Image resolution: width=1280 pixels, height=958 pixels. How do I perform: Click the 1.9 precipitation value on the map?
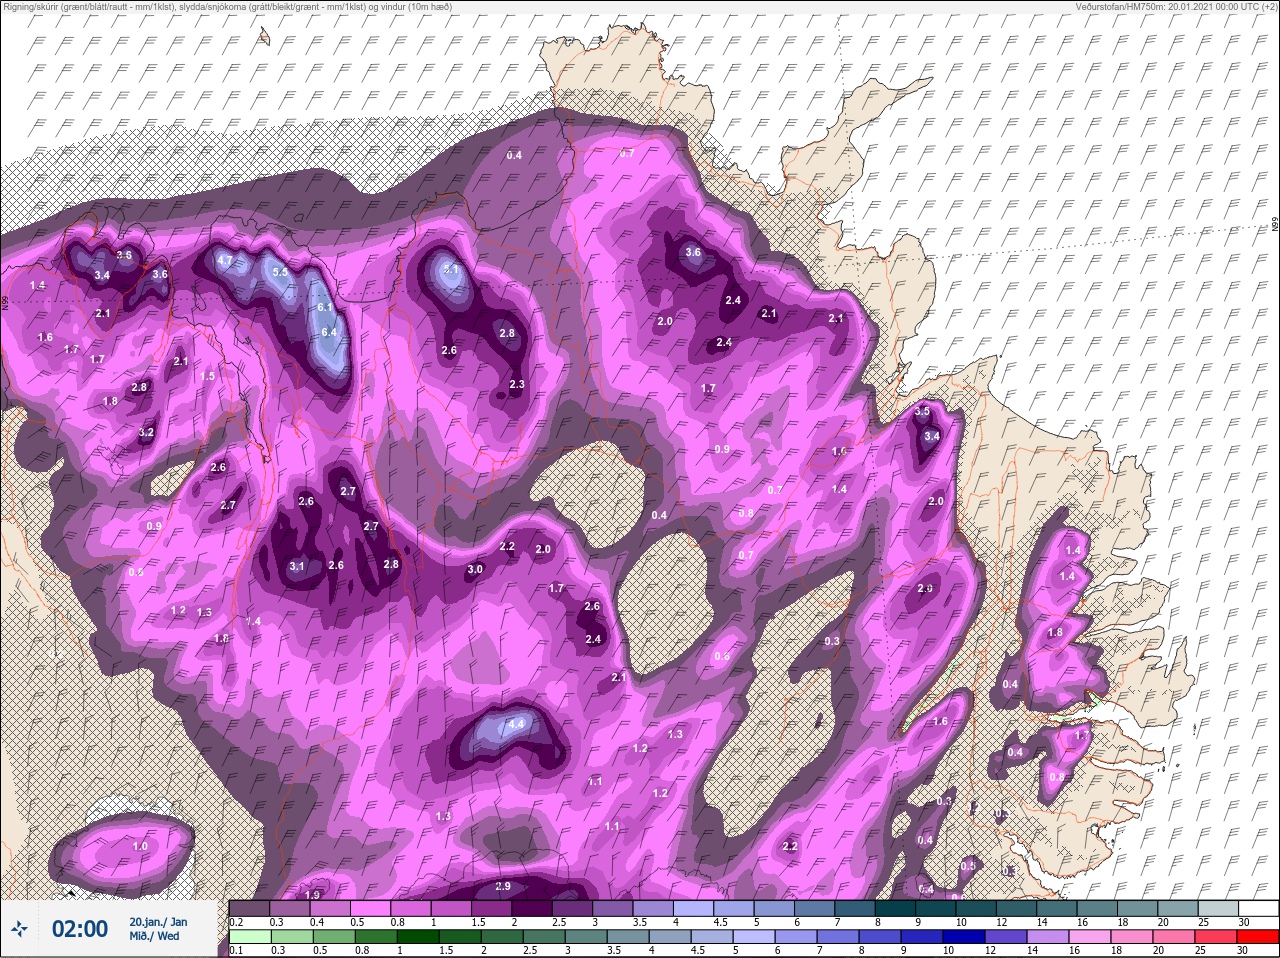[x=312, y=895]
